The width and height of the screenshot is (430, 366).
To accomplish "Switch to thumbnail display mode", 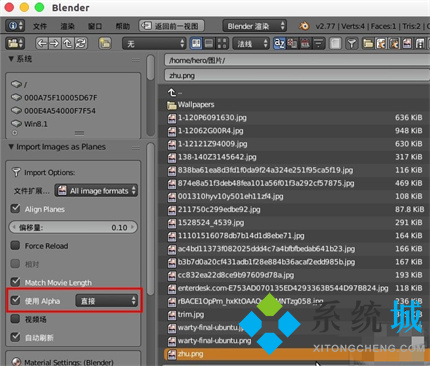I will coord(222,43).
